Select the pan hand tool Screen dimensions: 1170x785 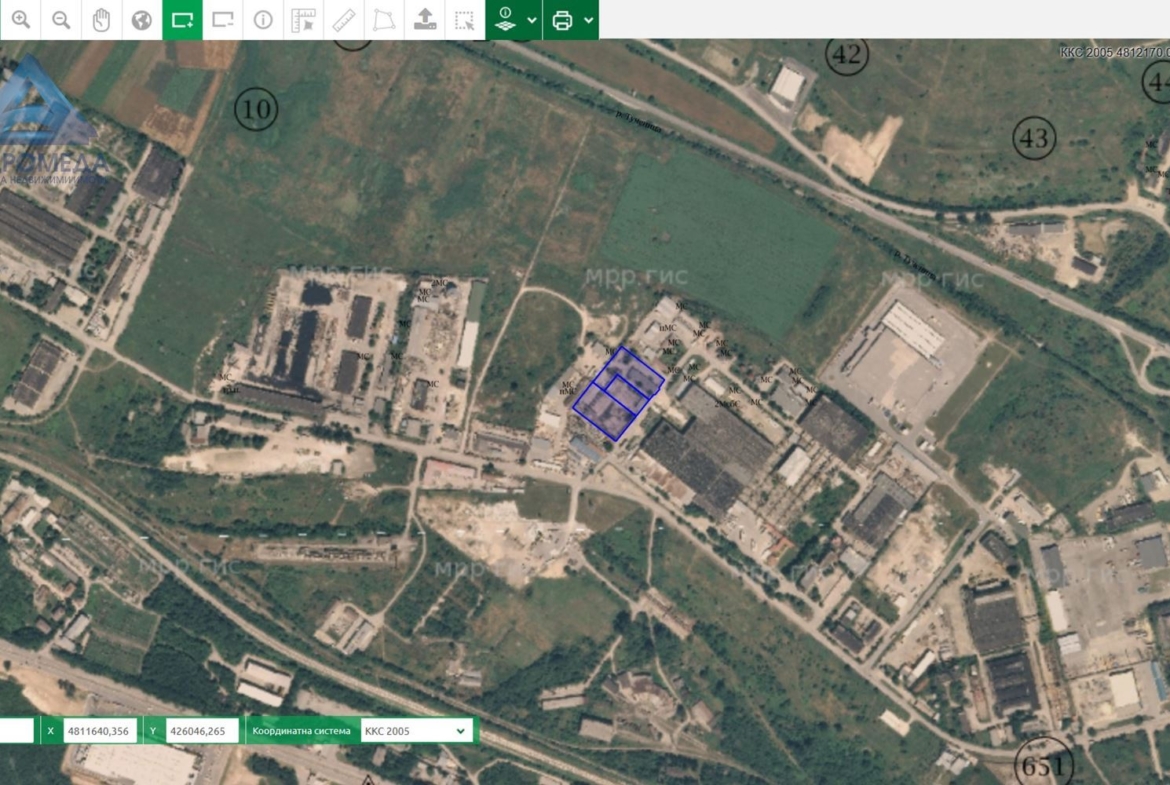101,20
